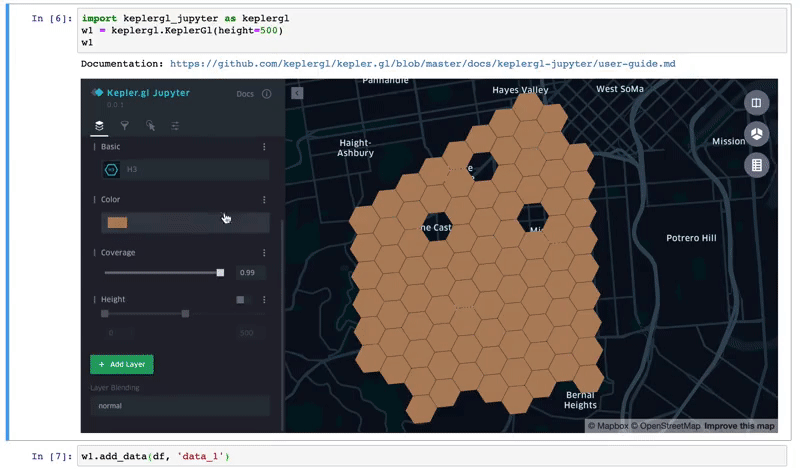Click the Add Layer button
Viewport: 800px width, 472px height.
[x=121, y=364]
